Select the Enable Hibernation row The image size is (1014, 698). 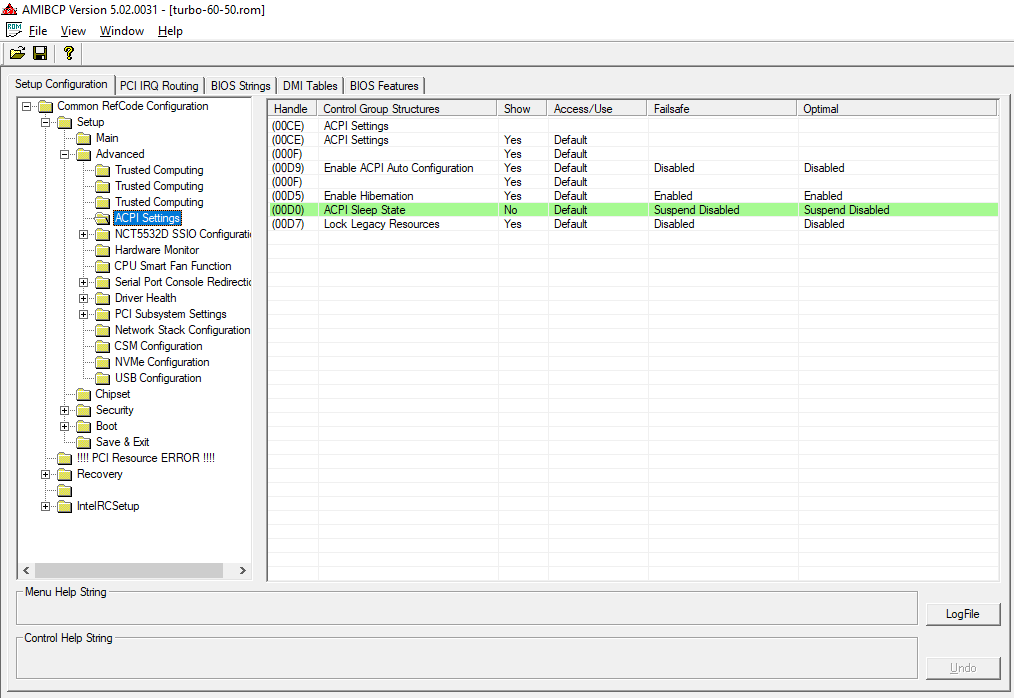pyautogui.click(x=634, y=196)
